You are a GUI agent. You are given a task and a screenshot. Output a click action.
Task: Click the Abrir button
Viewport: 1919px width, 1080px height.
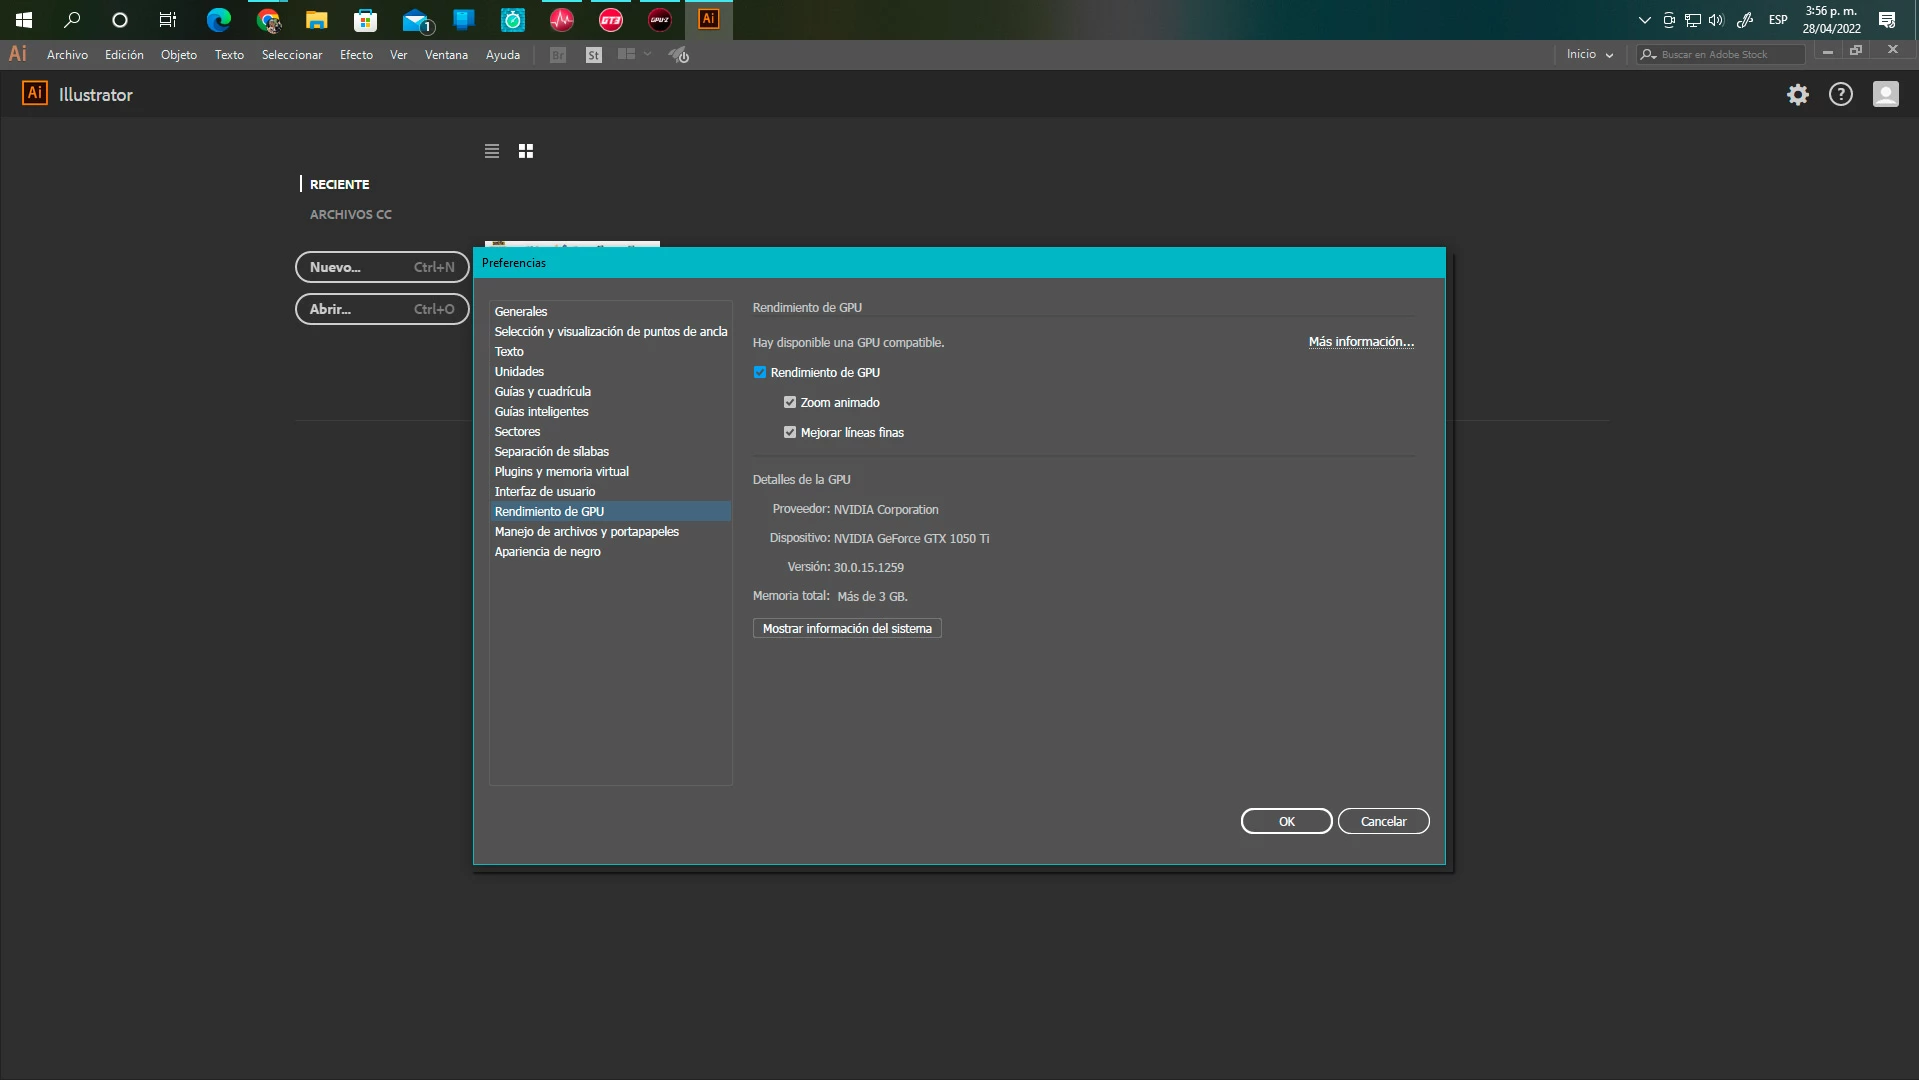pyautogui.click(x=382, y=309)
